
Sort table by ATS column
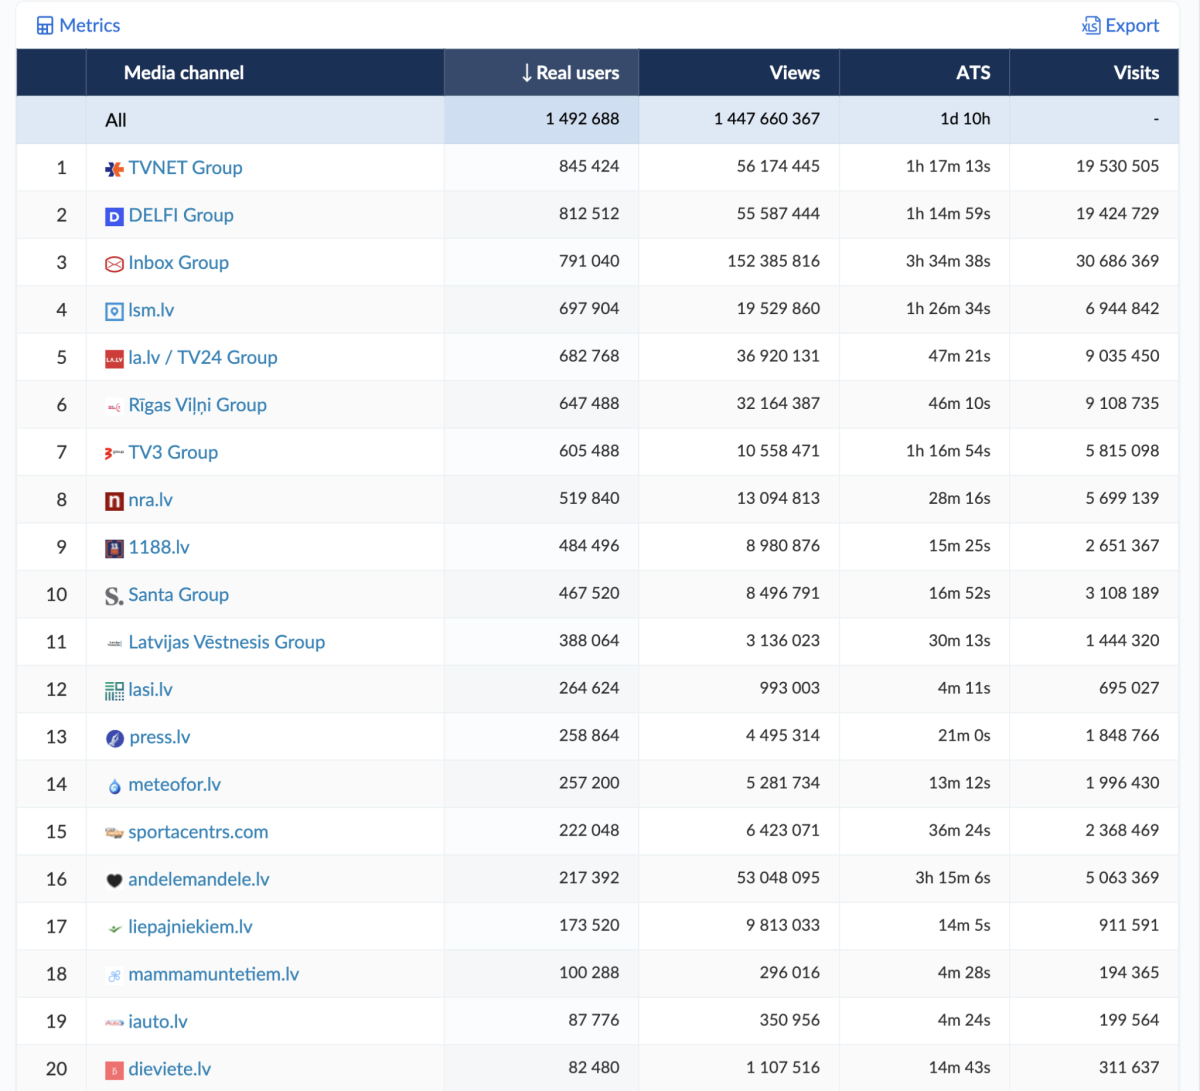tap(972, 73)
